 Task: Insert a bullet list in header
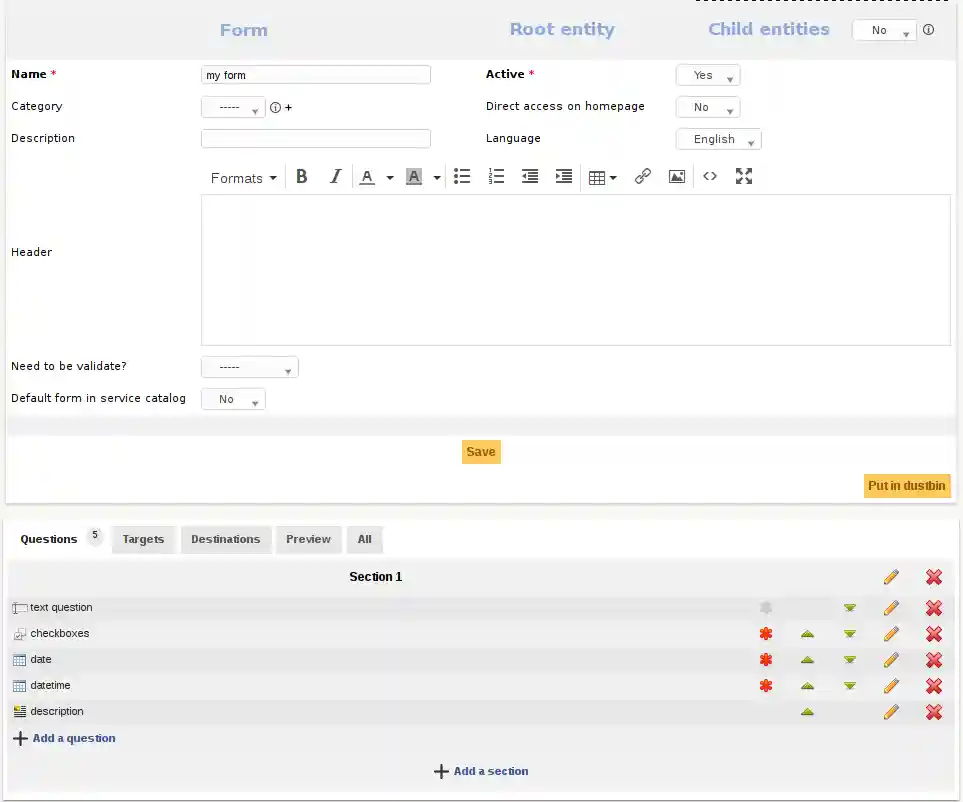(x=462, y=177)
